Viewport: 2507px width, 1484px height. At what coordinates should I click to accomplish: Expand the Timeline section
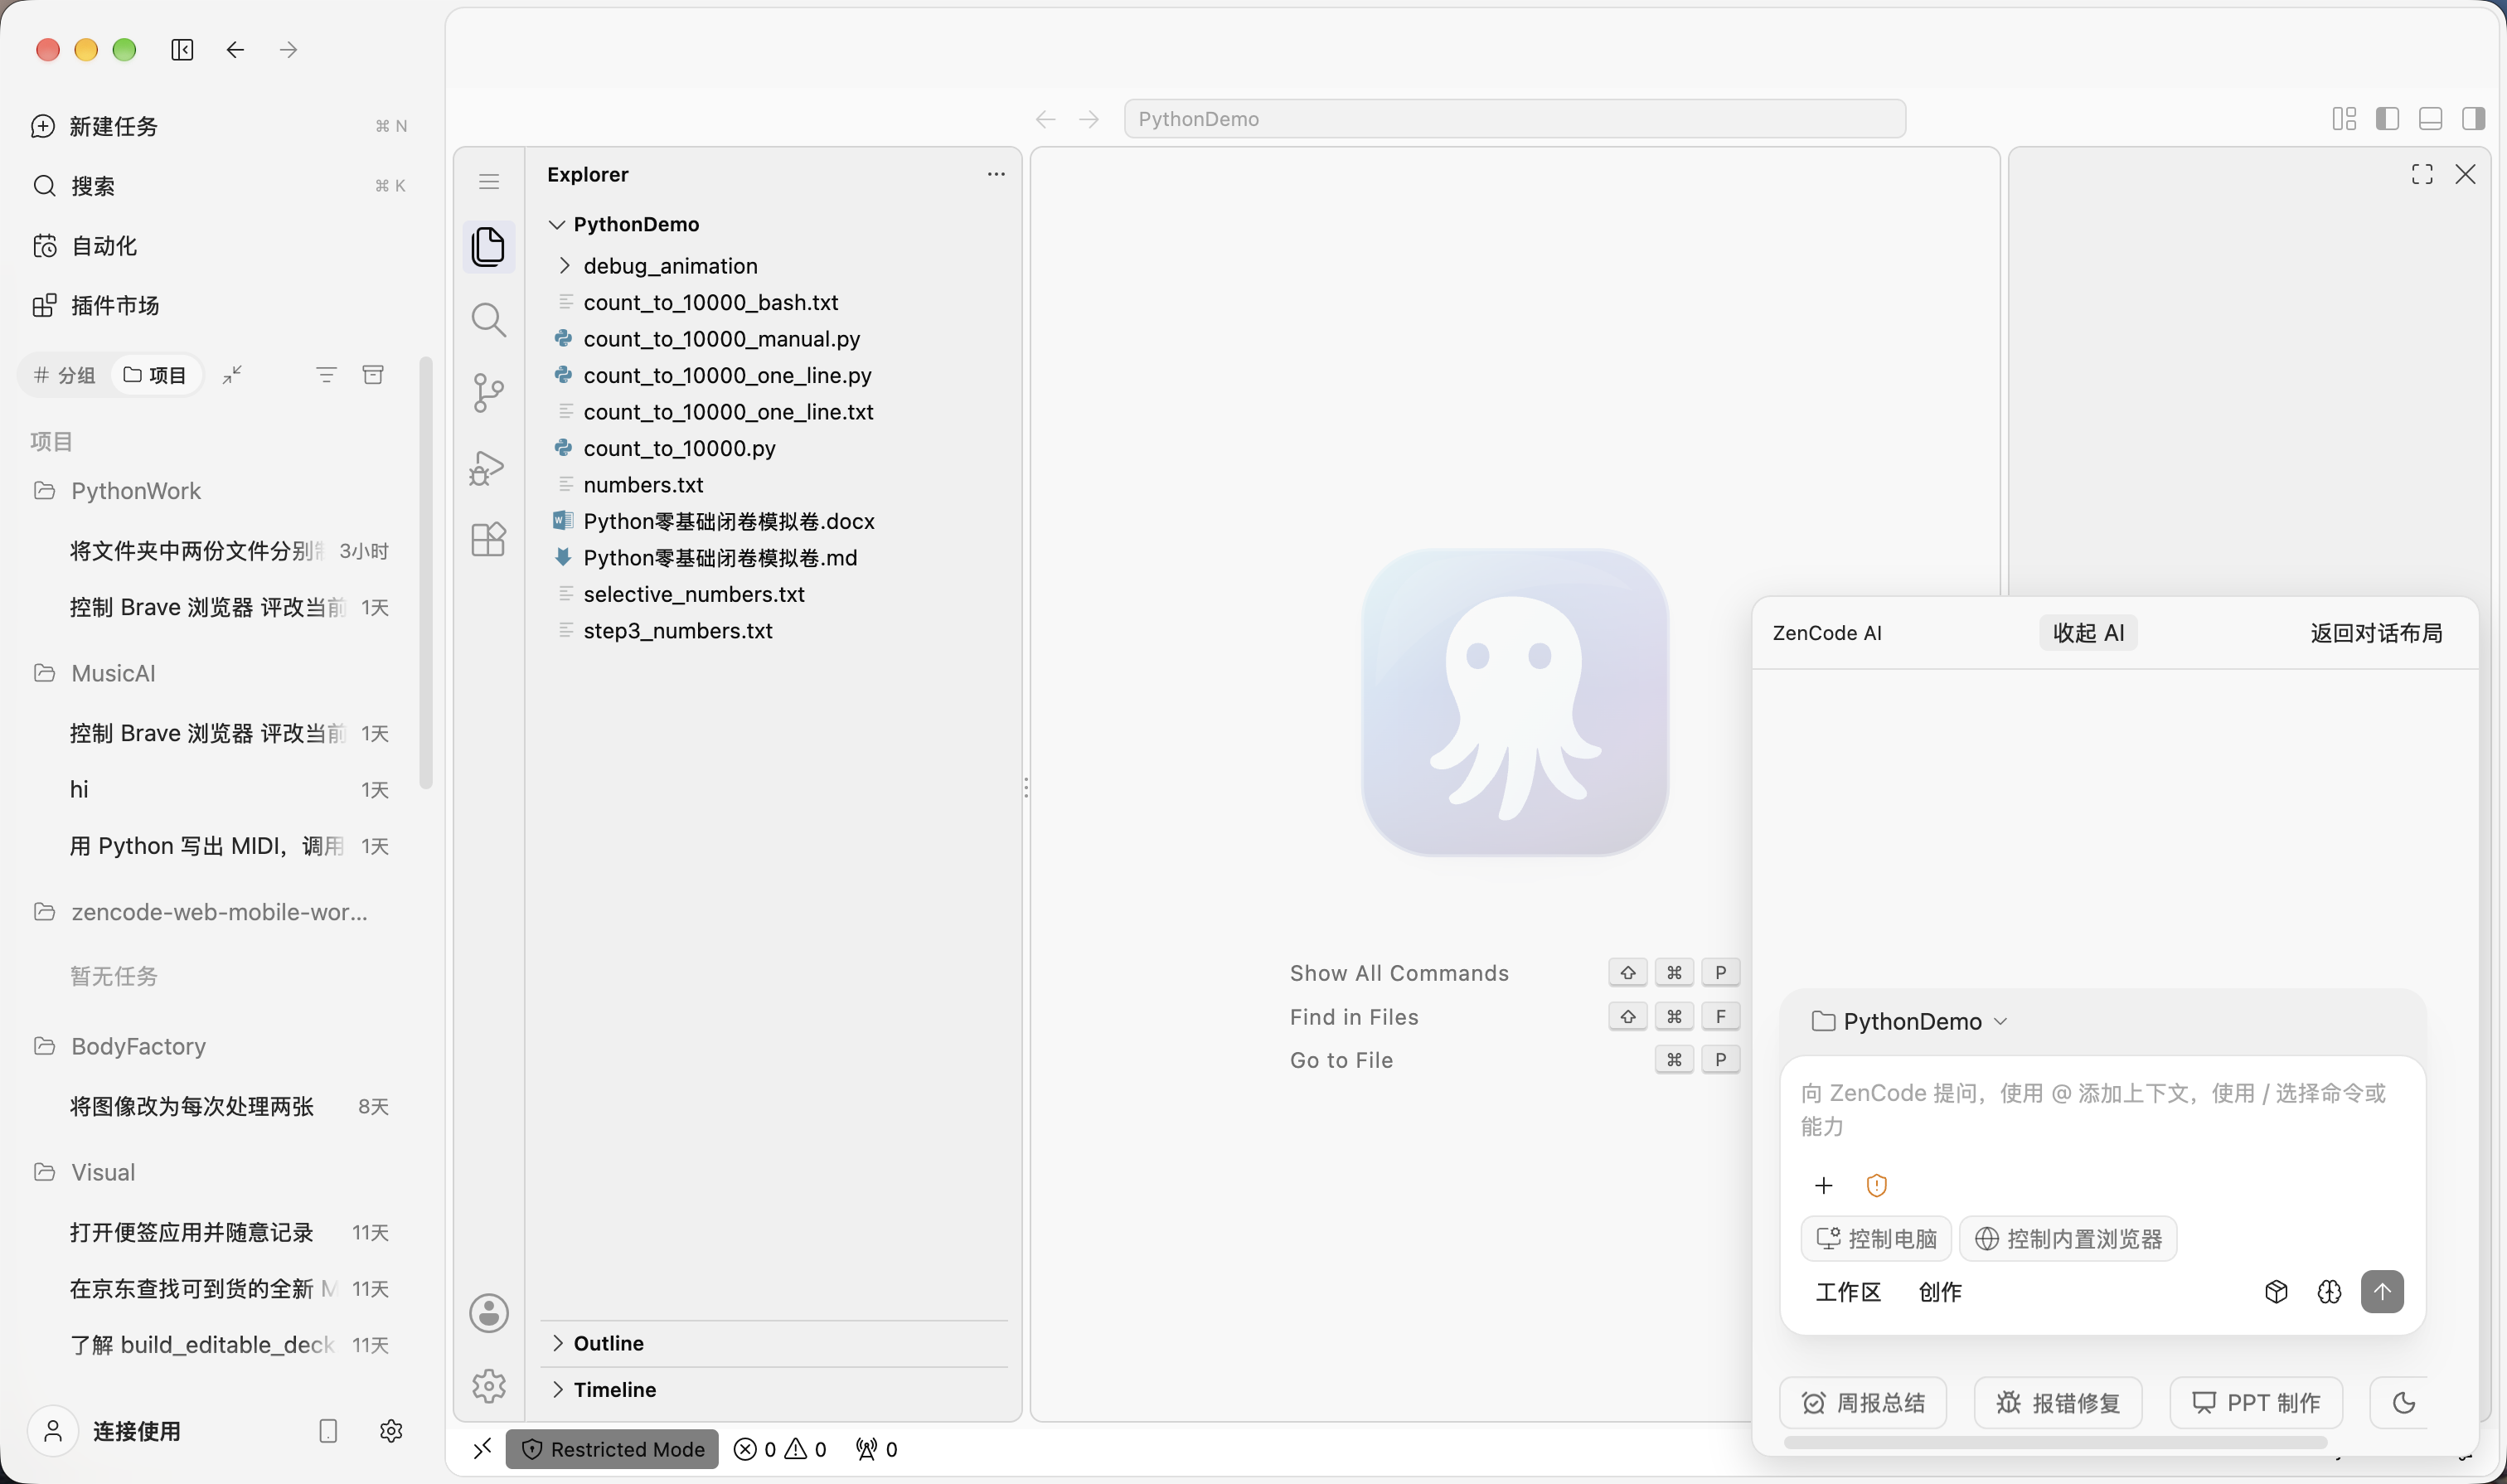556,1389
